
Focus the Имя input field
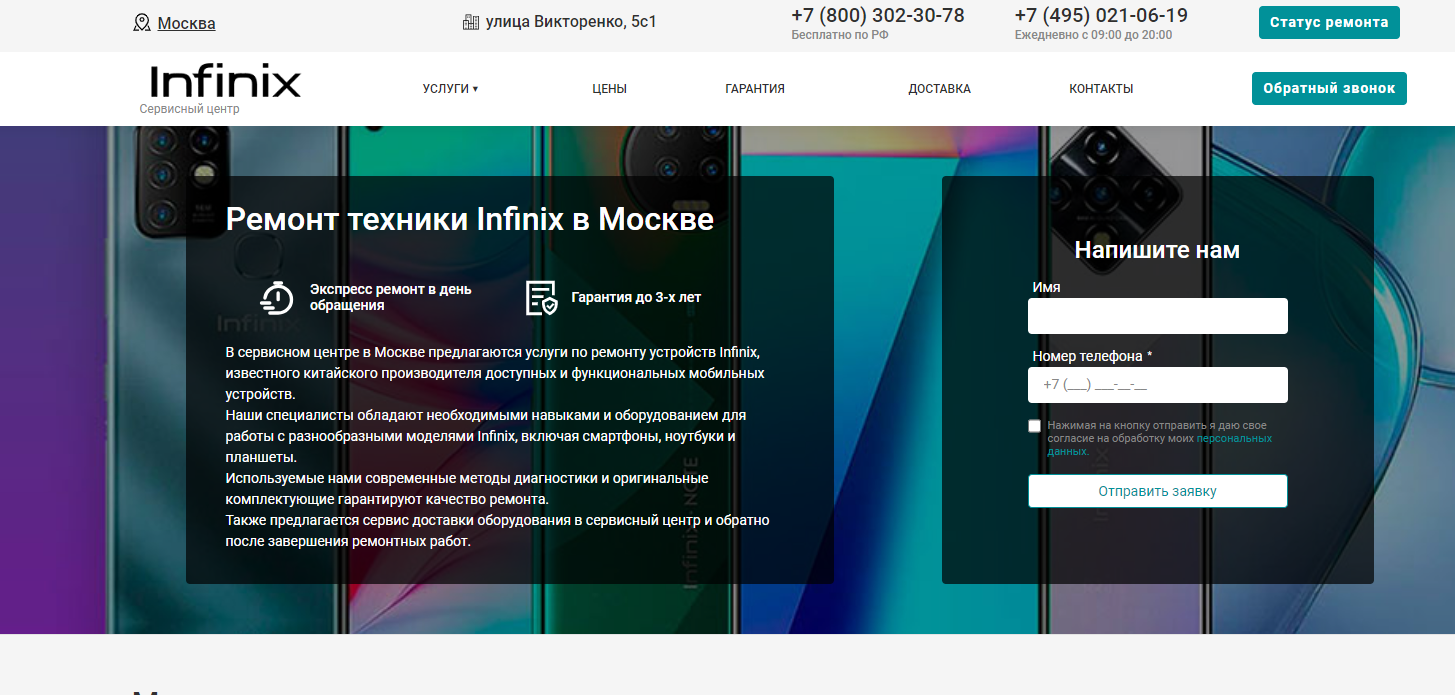point(1157,316)
